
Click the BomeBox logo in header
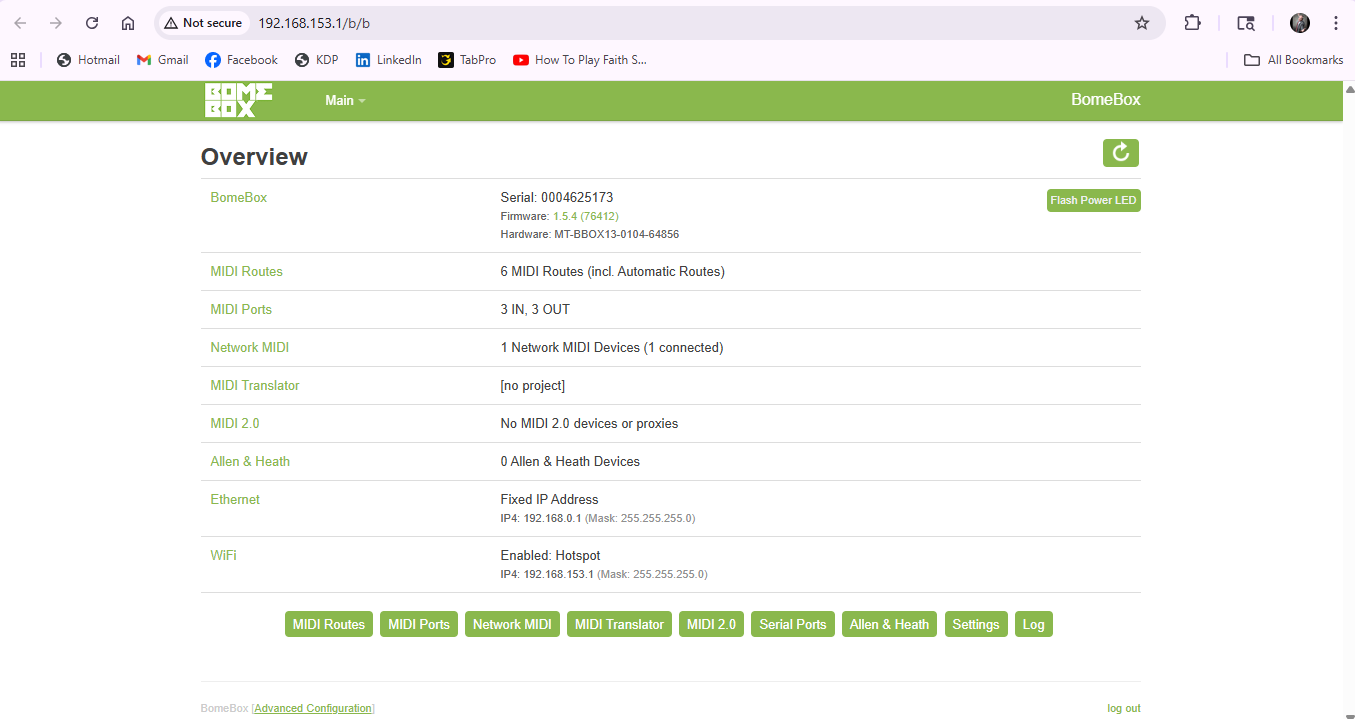[238, 100]
